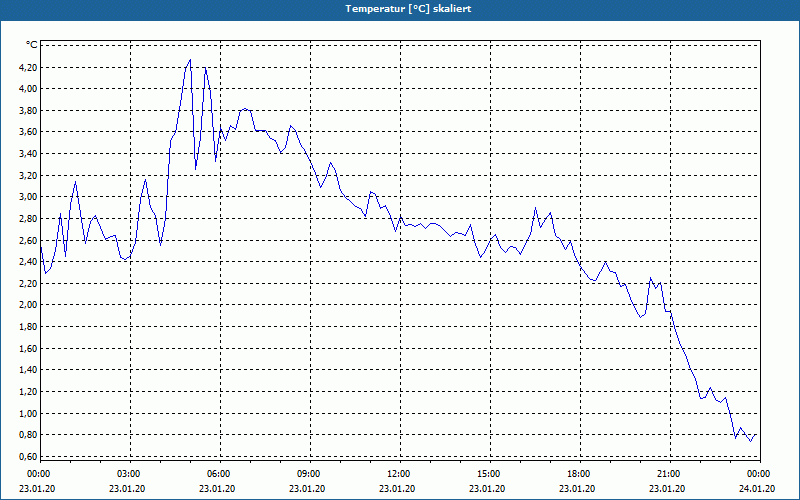Click the '03:00' time label
Image resolution: width=800 pixels, height=500 pixels.
pyautogui.click(x=131, y=474)
